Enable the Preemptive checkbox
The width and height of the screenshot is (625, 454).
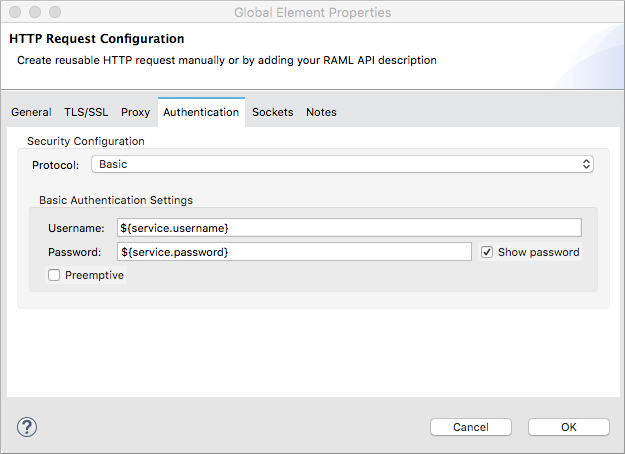(54, 275)
